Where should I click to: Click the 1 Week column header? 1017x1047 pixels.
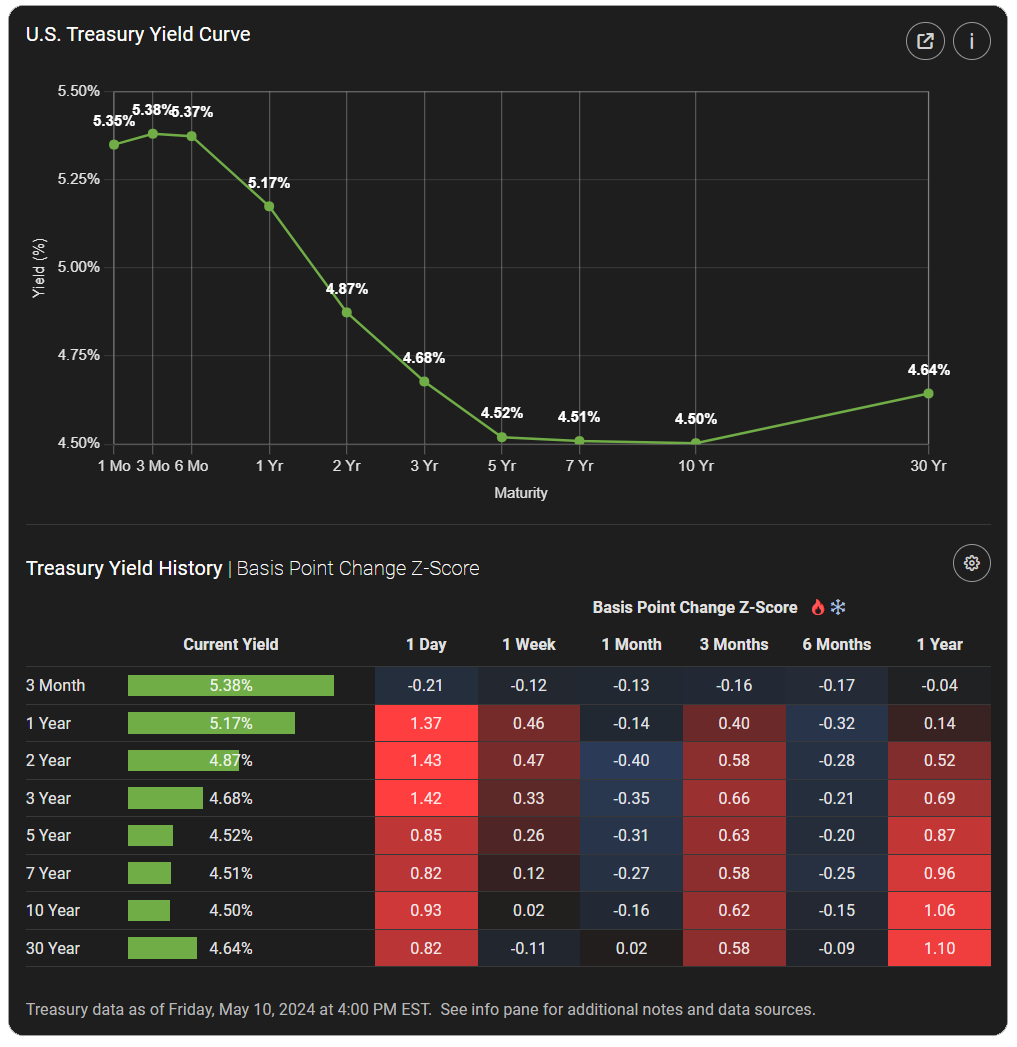click(x=528, y=644)
